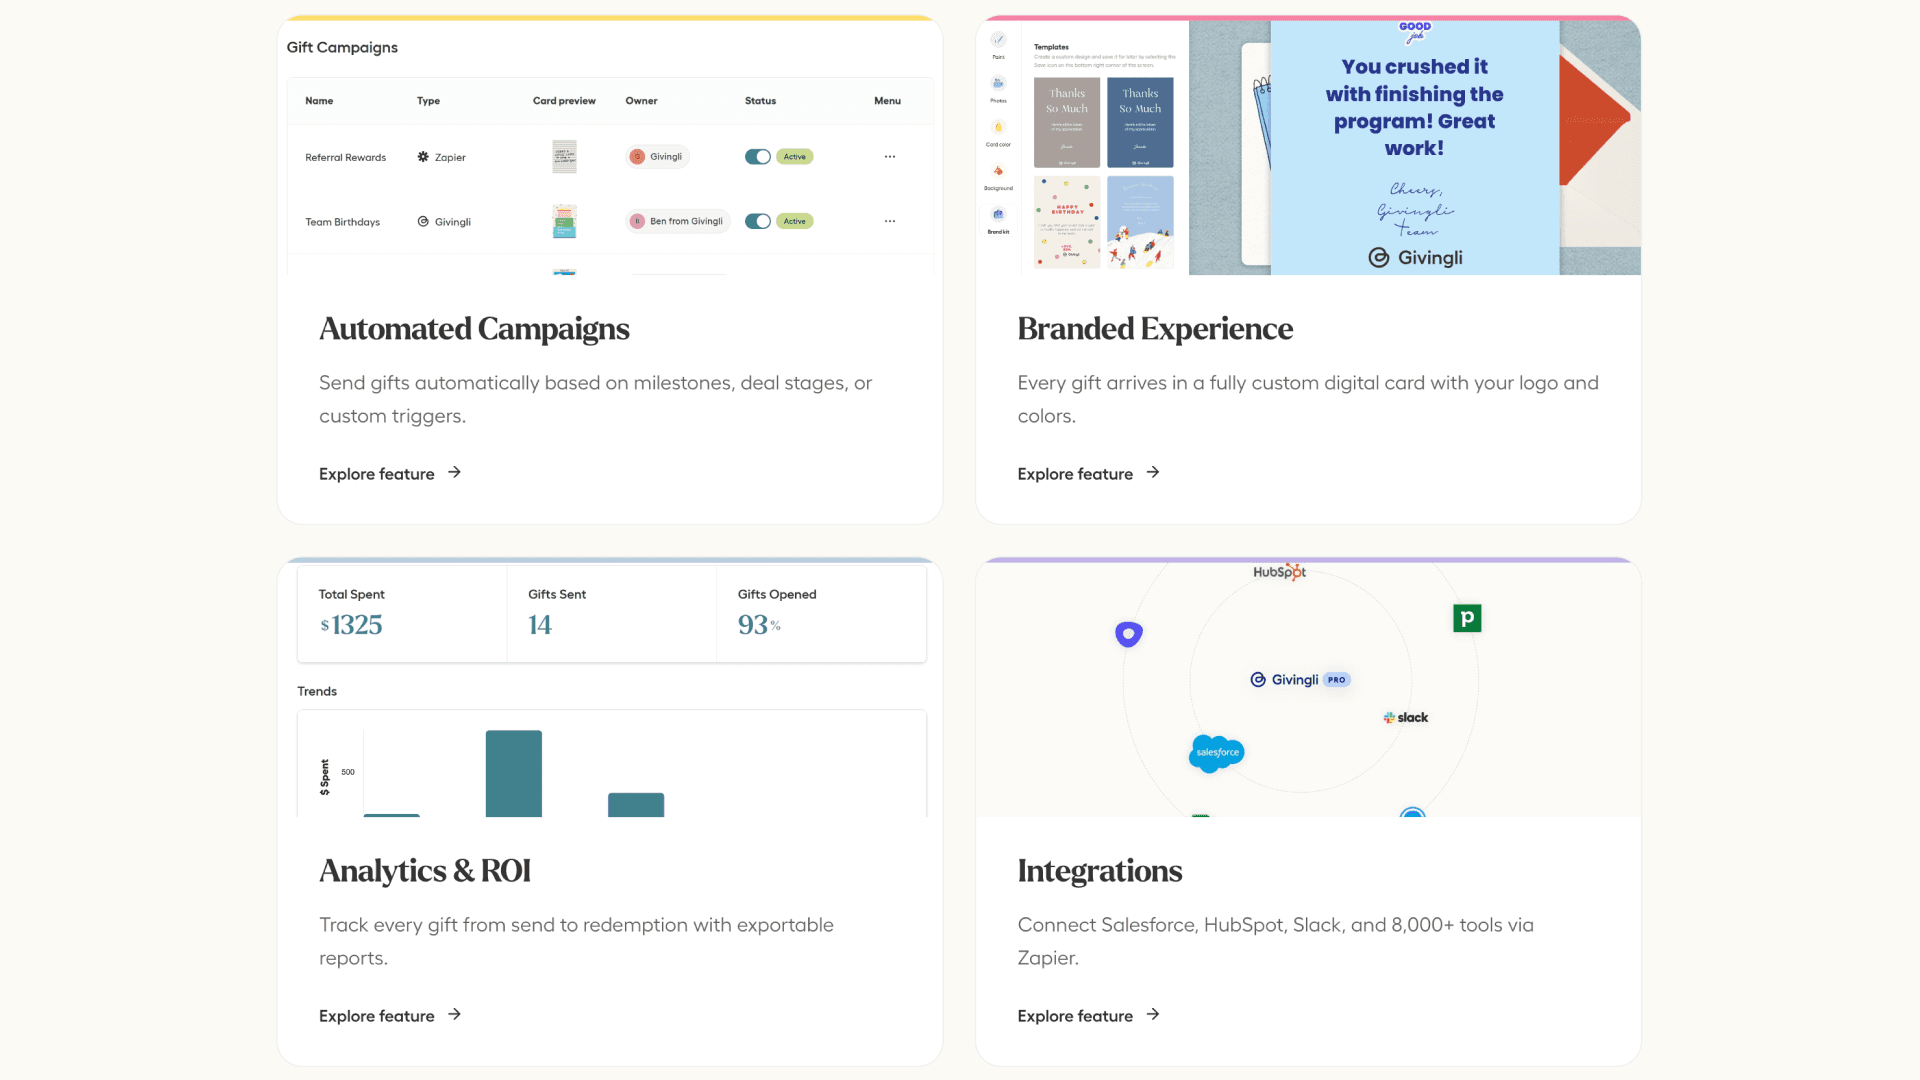Click the Referral Rewards card preview thumbnail

(x=564, y=157)
